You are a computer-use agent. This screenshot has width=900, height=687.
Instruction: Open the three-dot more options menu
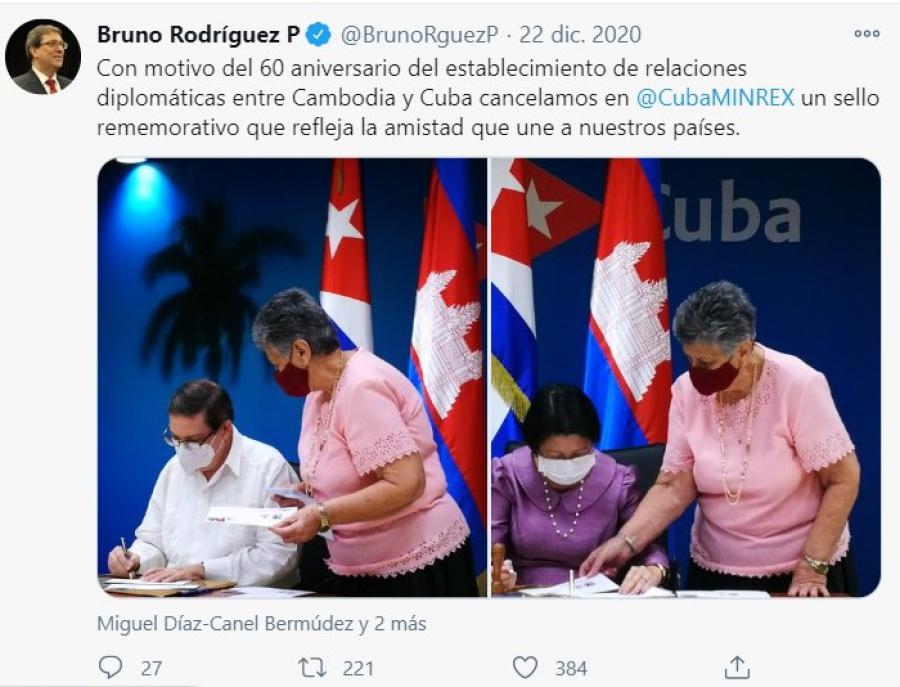(x=867, y=34)
